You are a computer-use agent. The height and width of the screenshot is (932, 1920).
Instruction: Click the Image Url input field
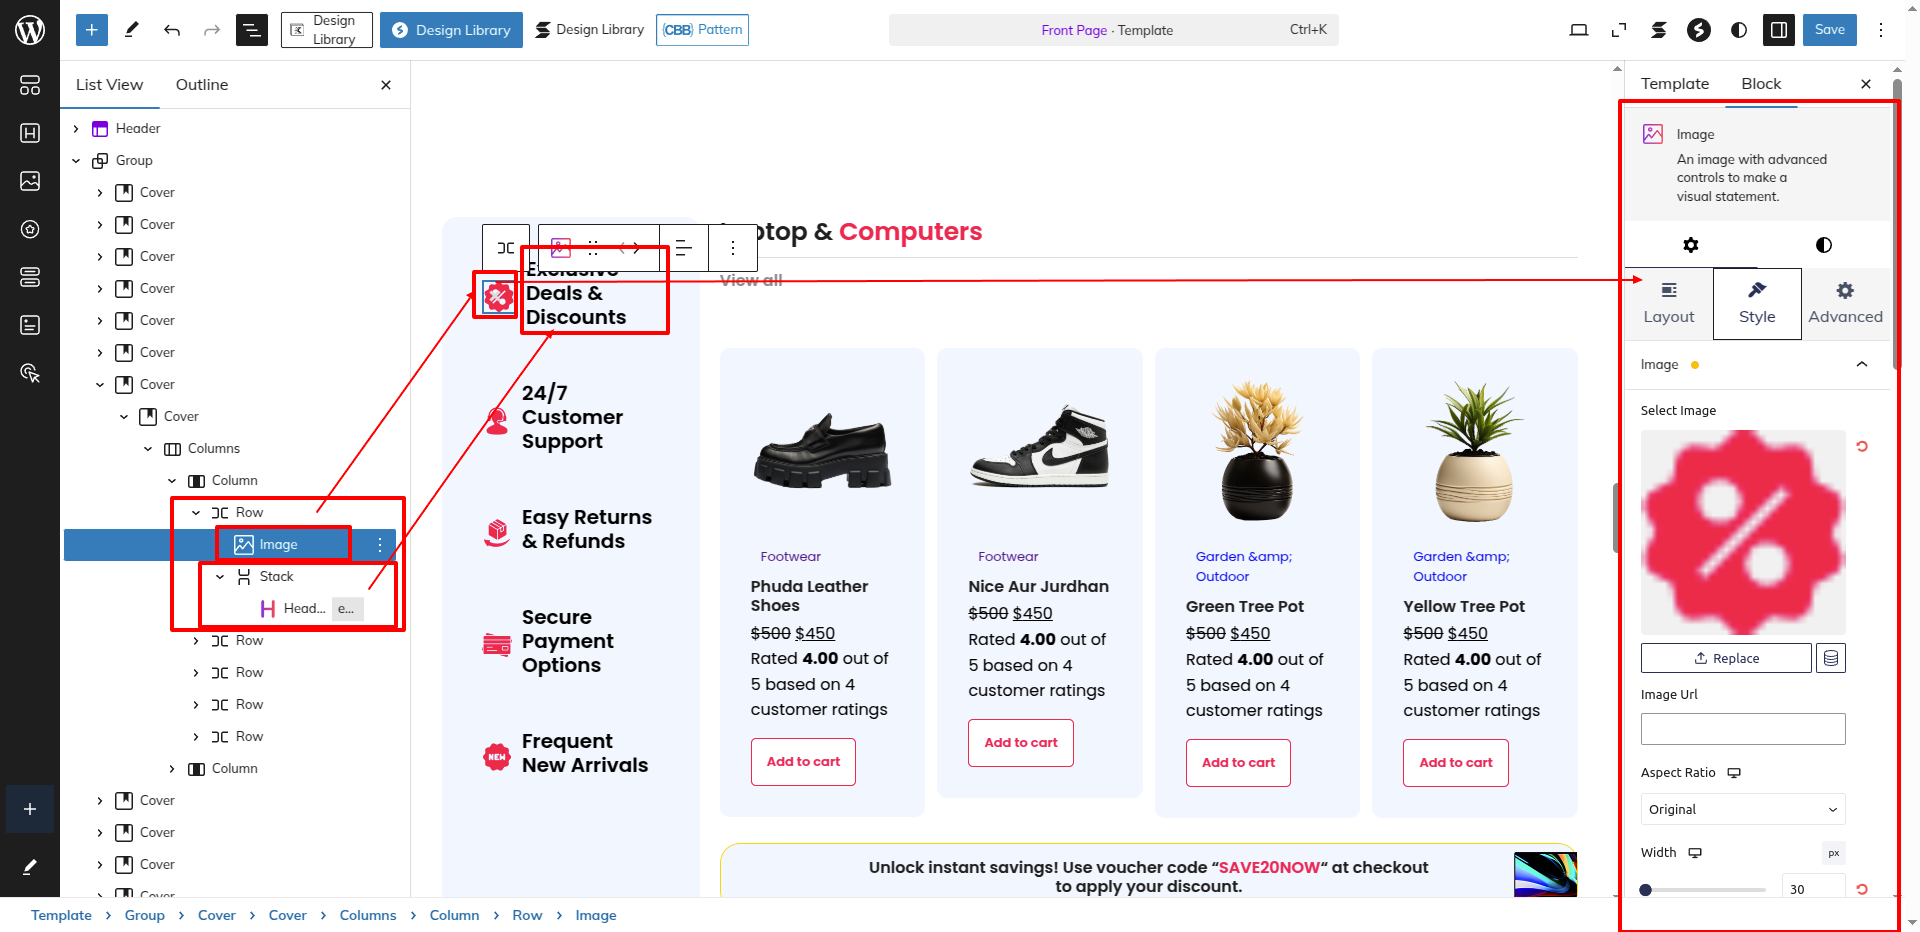(1742, 729)
